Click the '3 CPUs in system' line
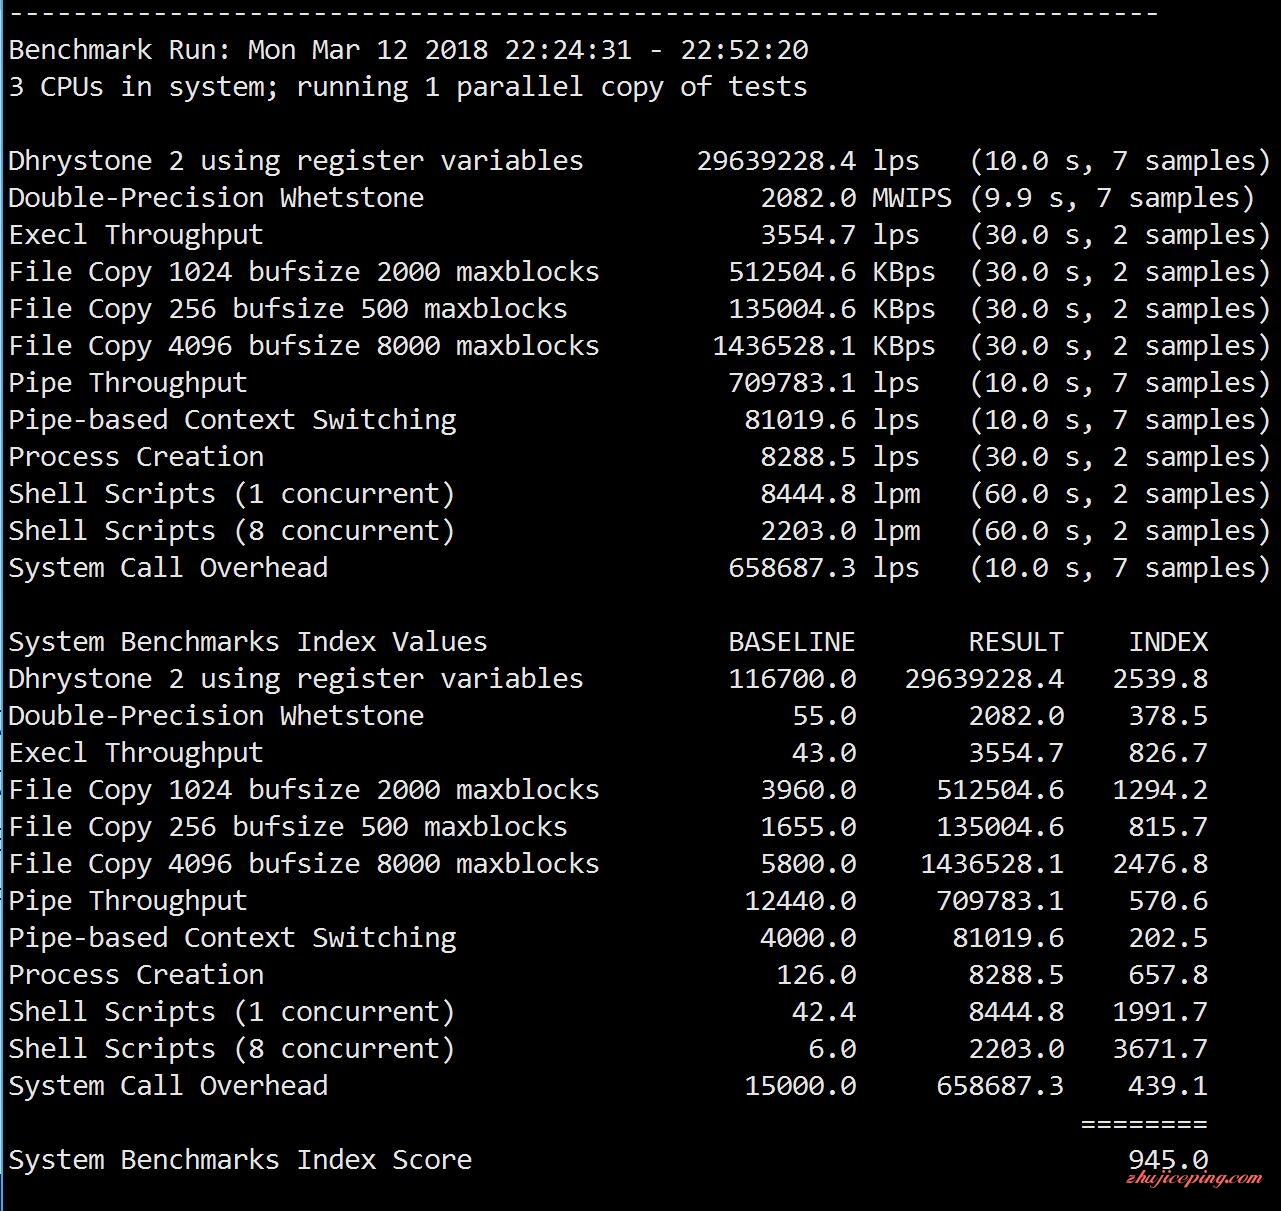Viewport: 1281px width, 1211px height. 407,87
